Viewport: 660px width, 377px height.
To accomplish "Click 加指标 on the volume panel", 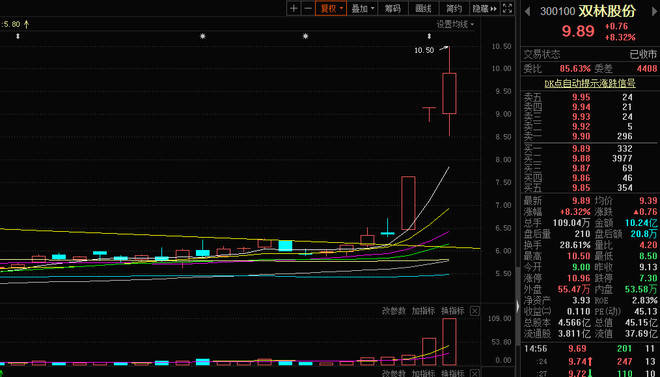I will (x=423, y=311).
